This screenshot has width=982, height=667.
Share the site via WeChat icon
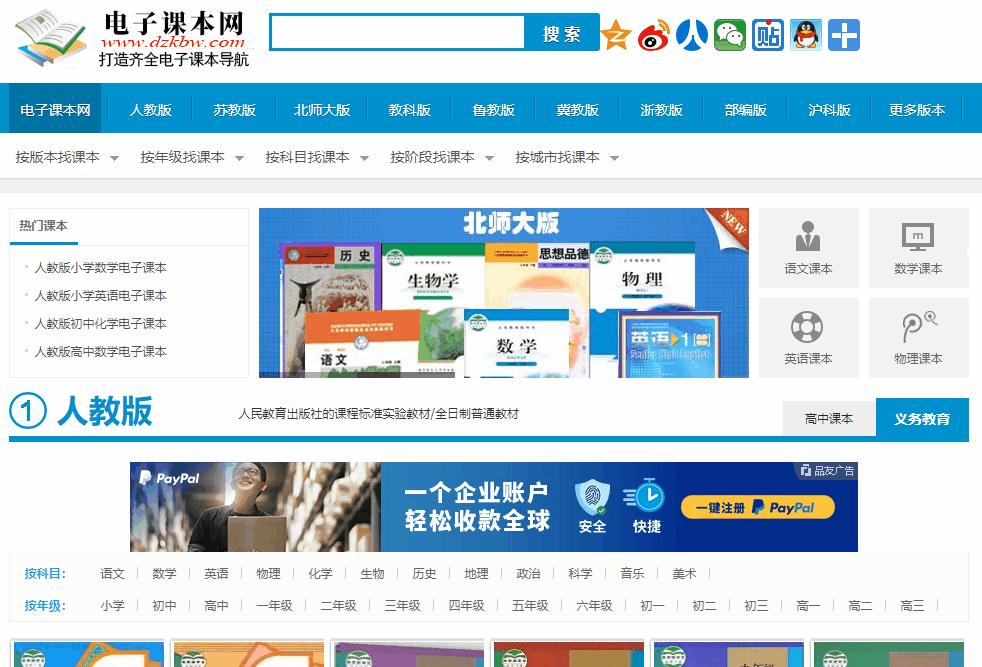click(x=729, y=33)
